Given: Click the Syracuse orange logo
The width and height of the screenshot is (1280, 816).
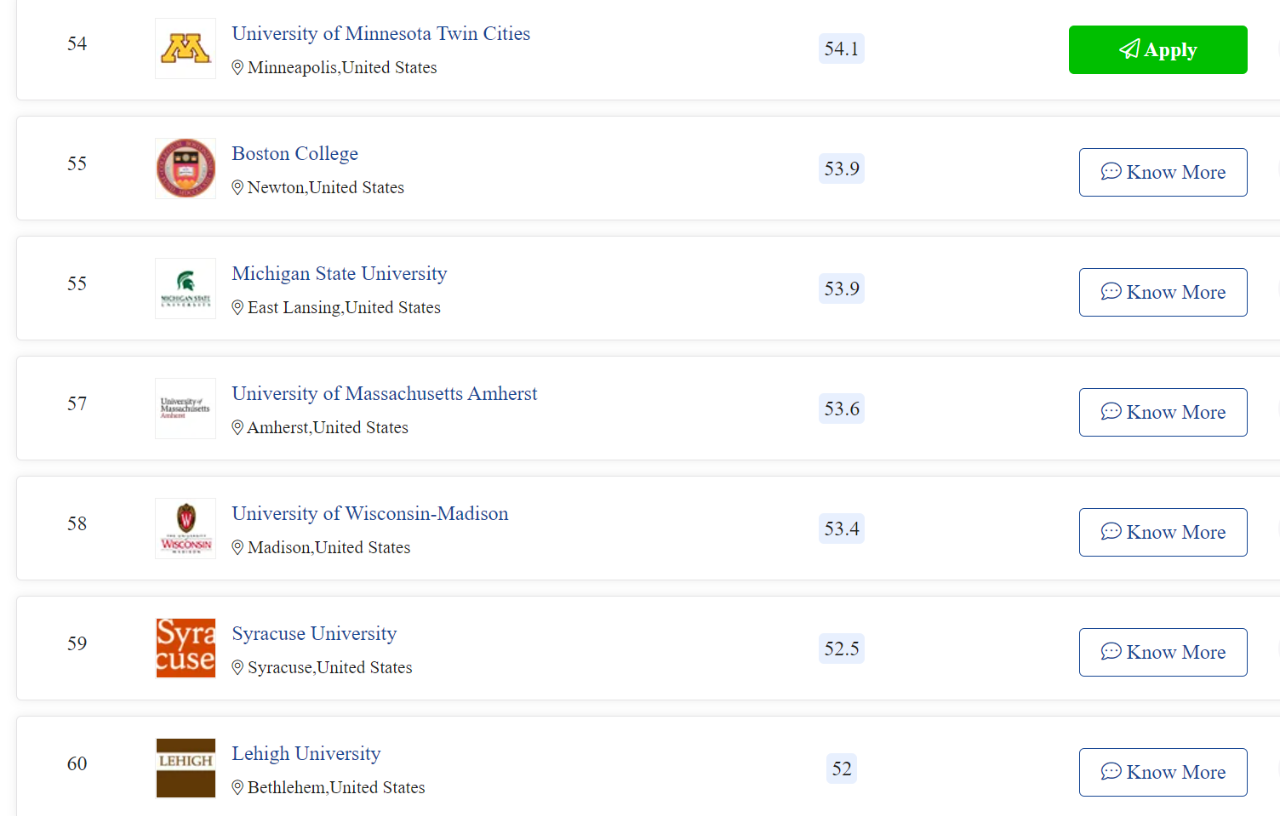Looking at the screenshot, I should (x=185, y=648).
